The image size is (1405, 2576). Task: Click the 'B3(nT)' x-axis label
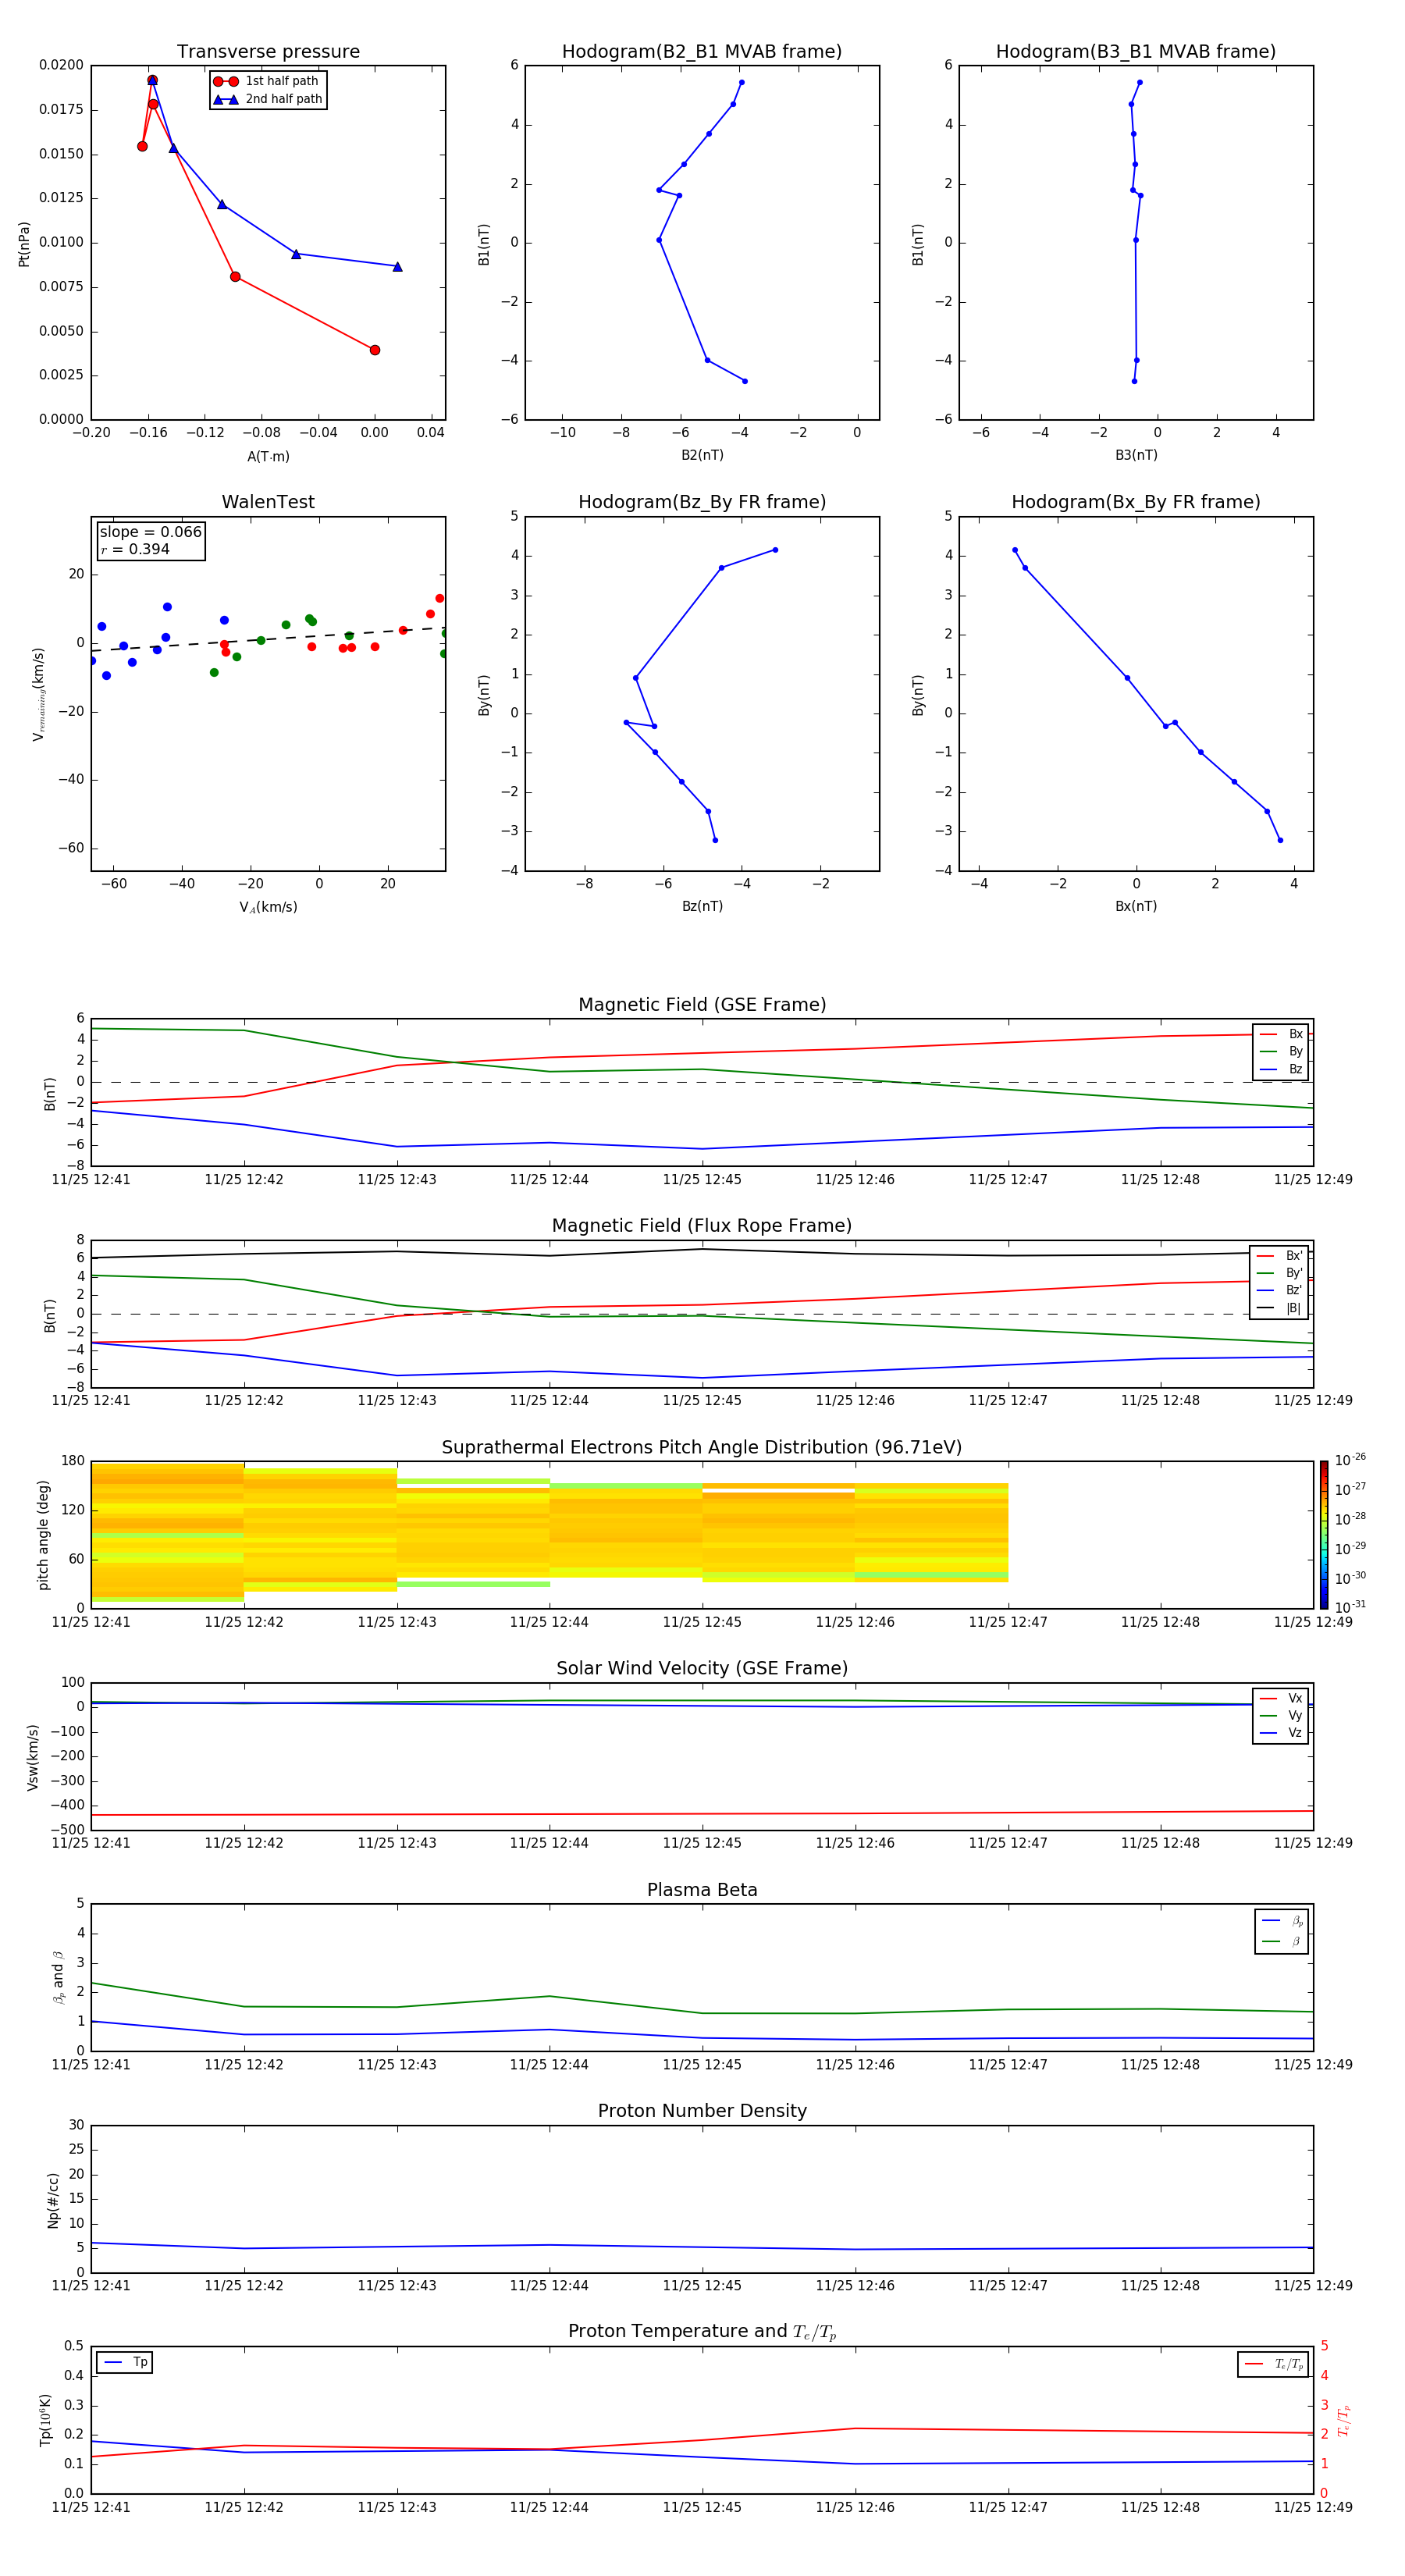click(x=1136, y=455)
